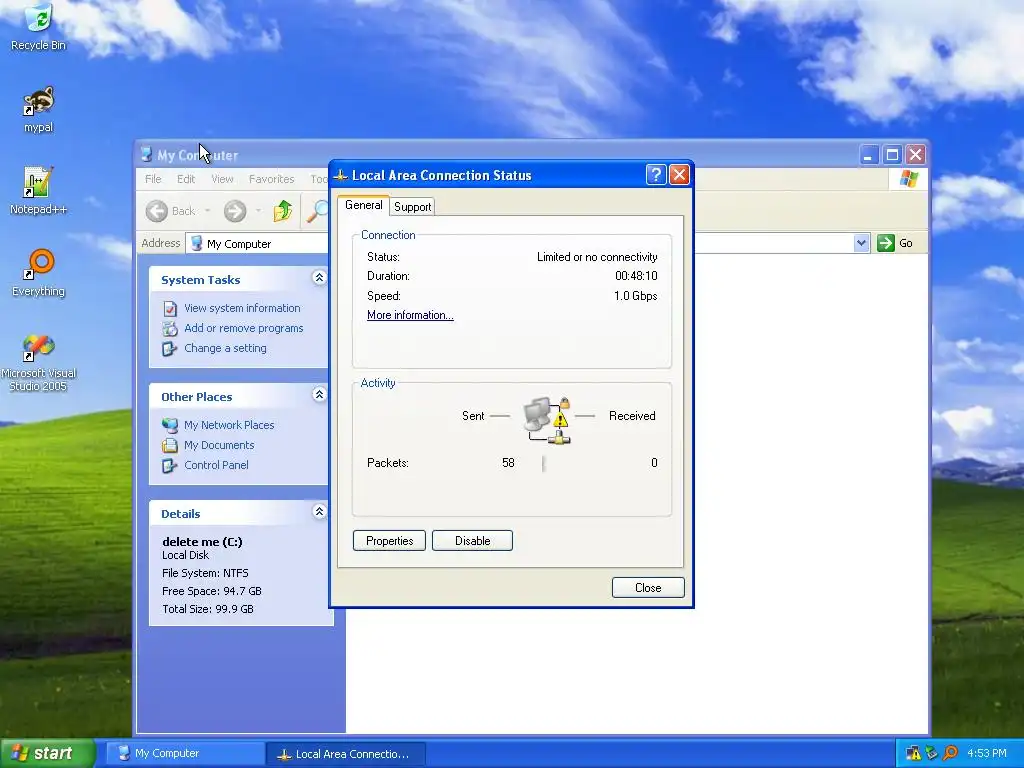Go up one folder level in My Computer
The width and height of the screenshot is (1024, 768).
point(283,211)
